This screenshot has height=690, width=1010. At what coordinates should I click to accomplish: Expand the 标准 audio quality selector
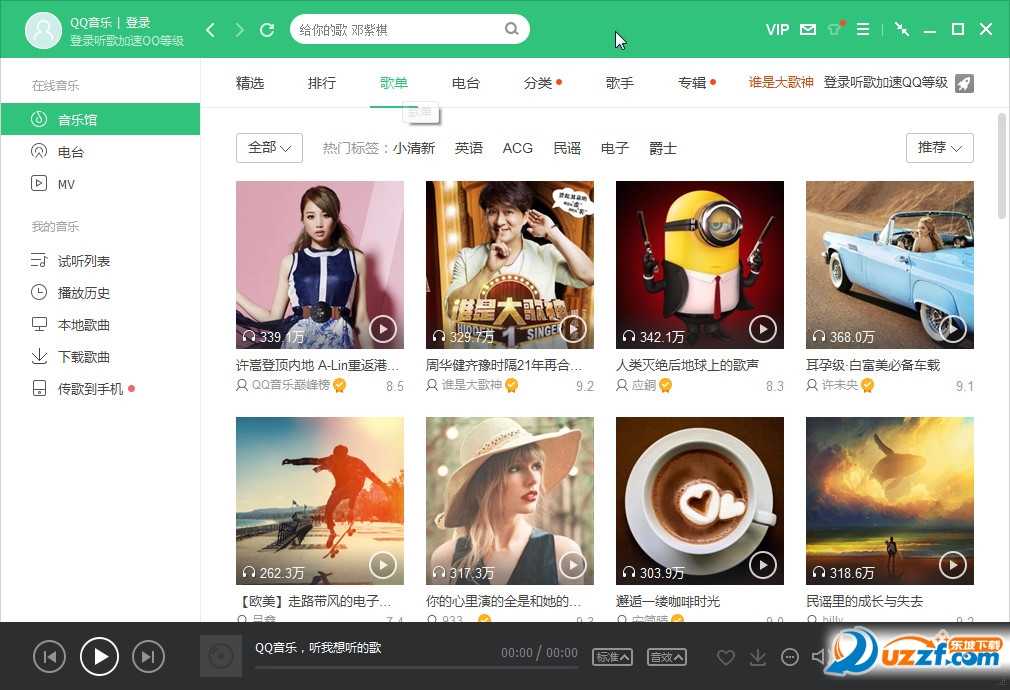tap(612, 657)
